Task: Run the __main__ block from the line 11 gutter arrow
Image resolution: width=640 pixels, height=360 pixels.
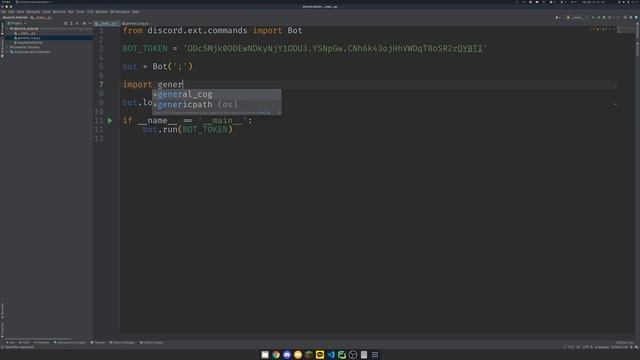Action: tap(110, 121)
